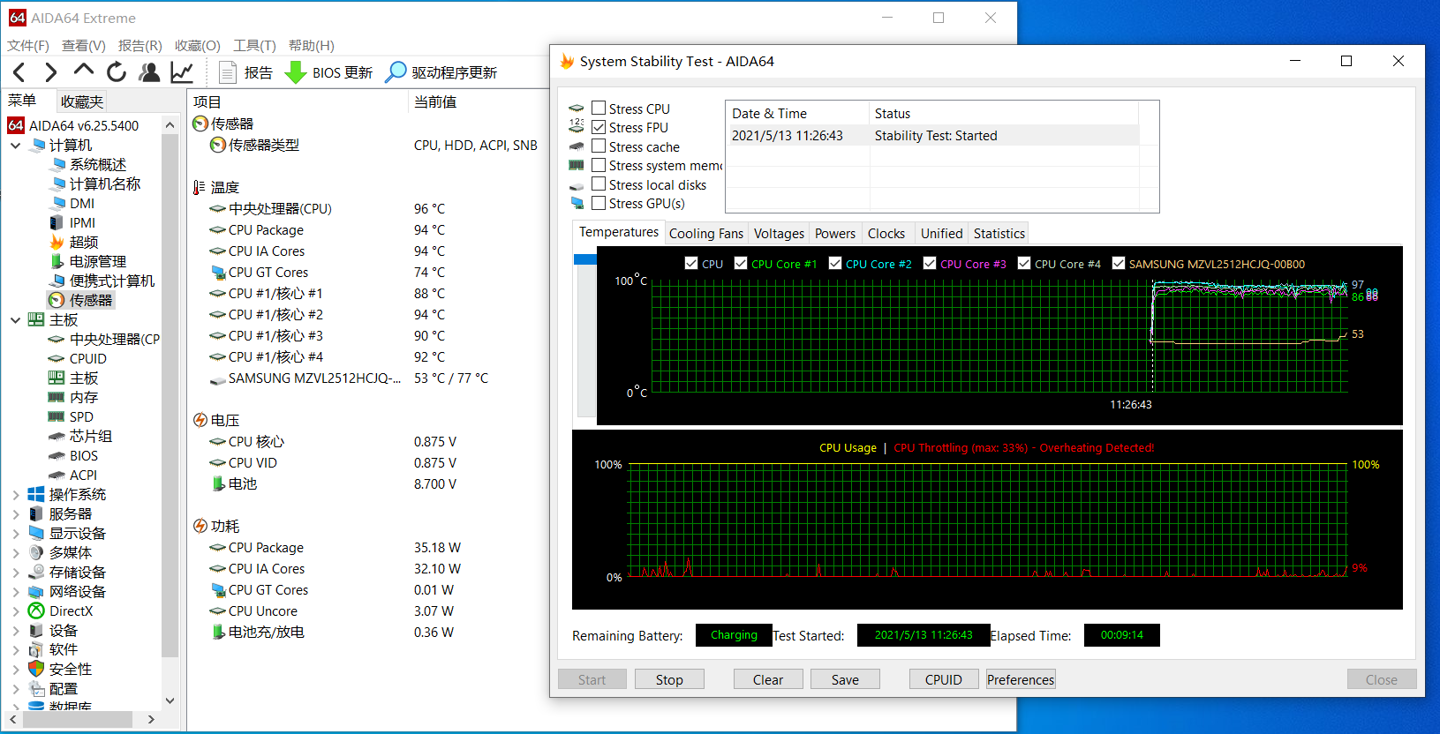
Task: Select the 便携式计算机 tree item
Action: coord(102,281)
